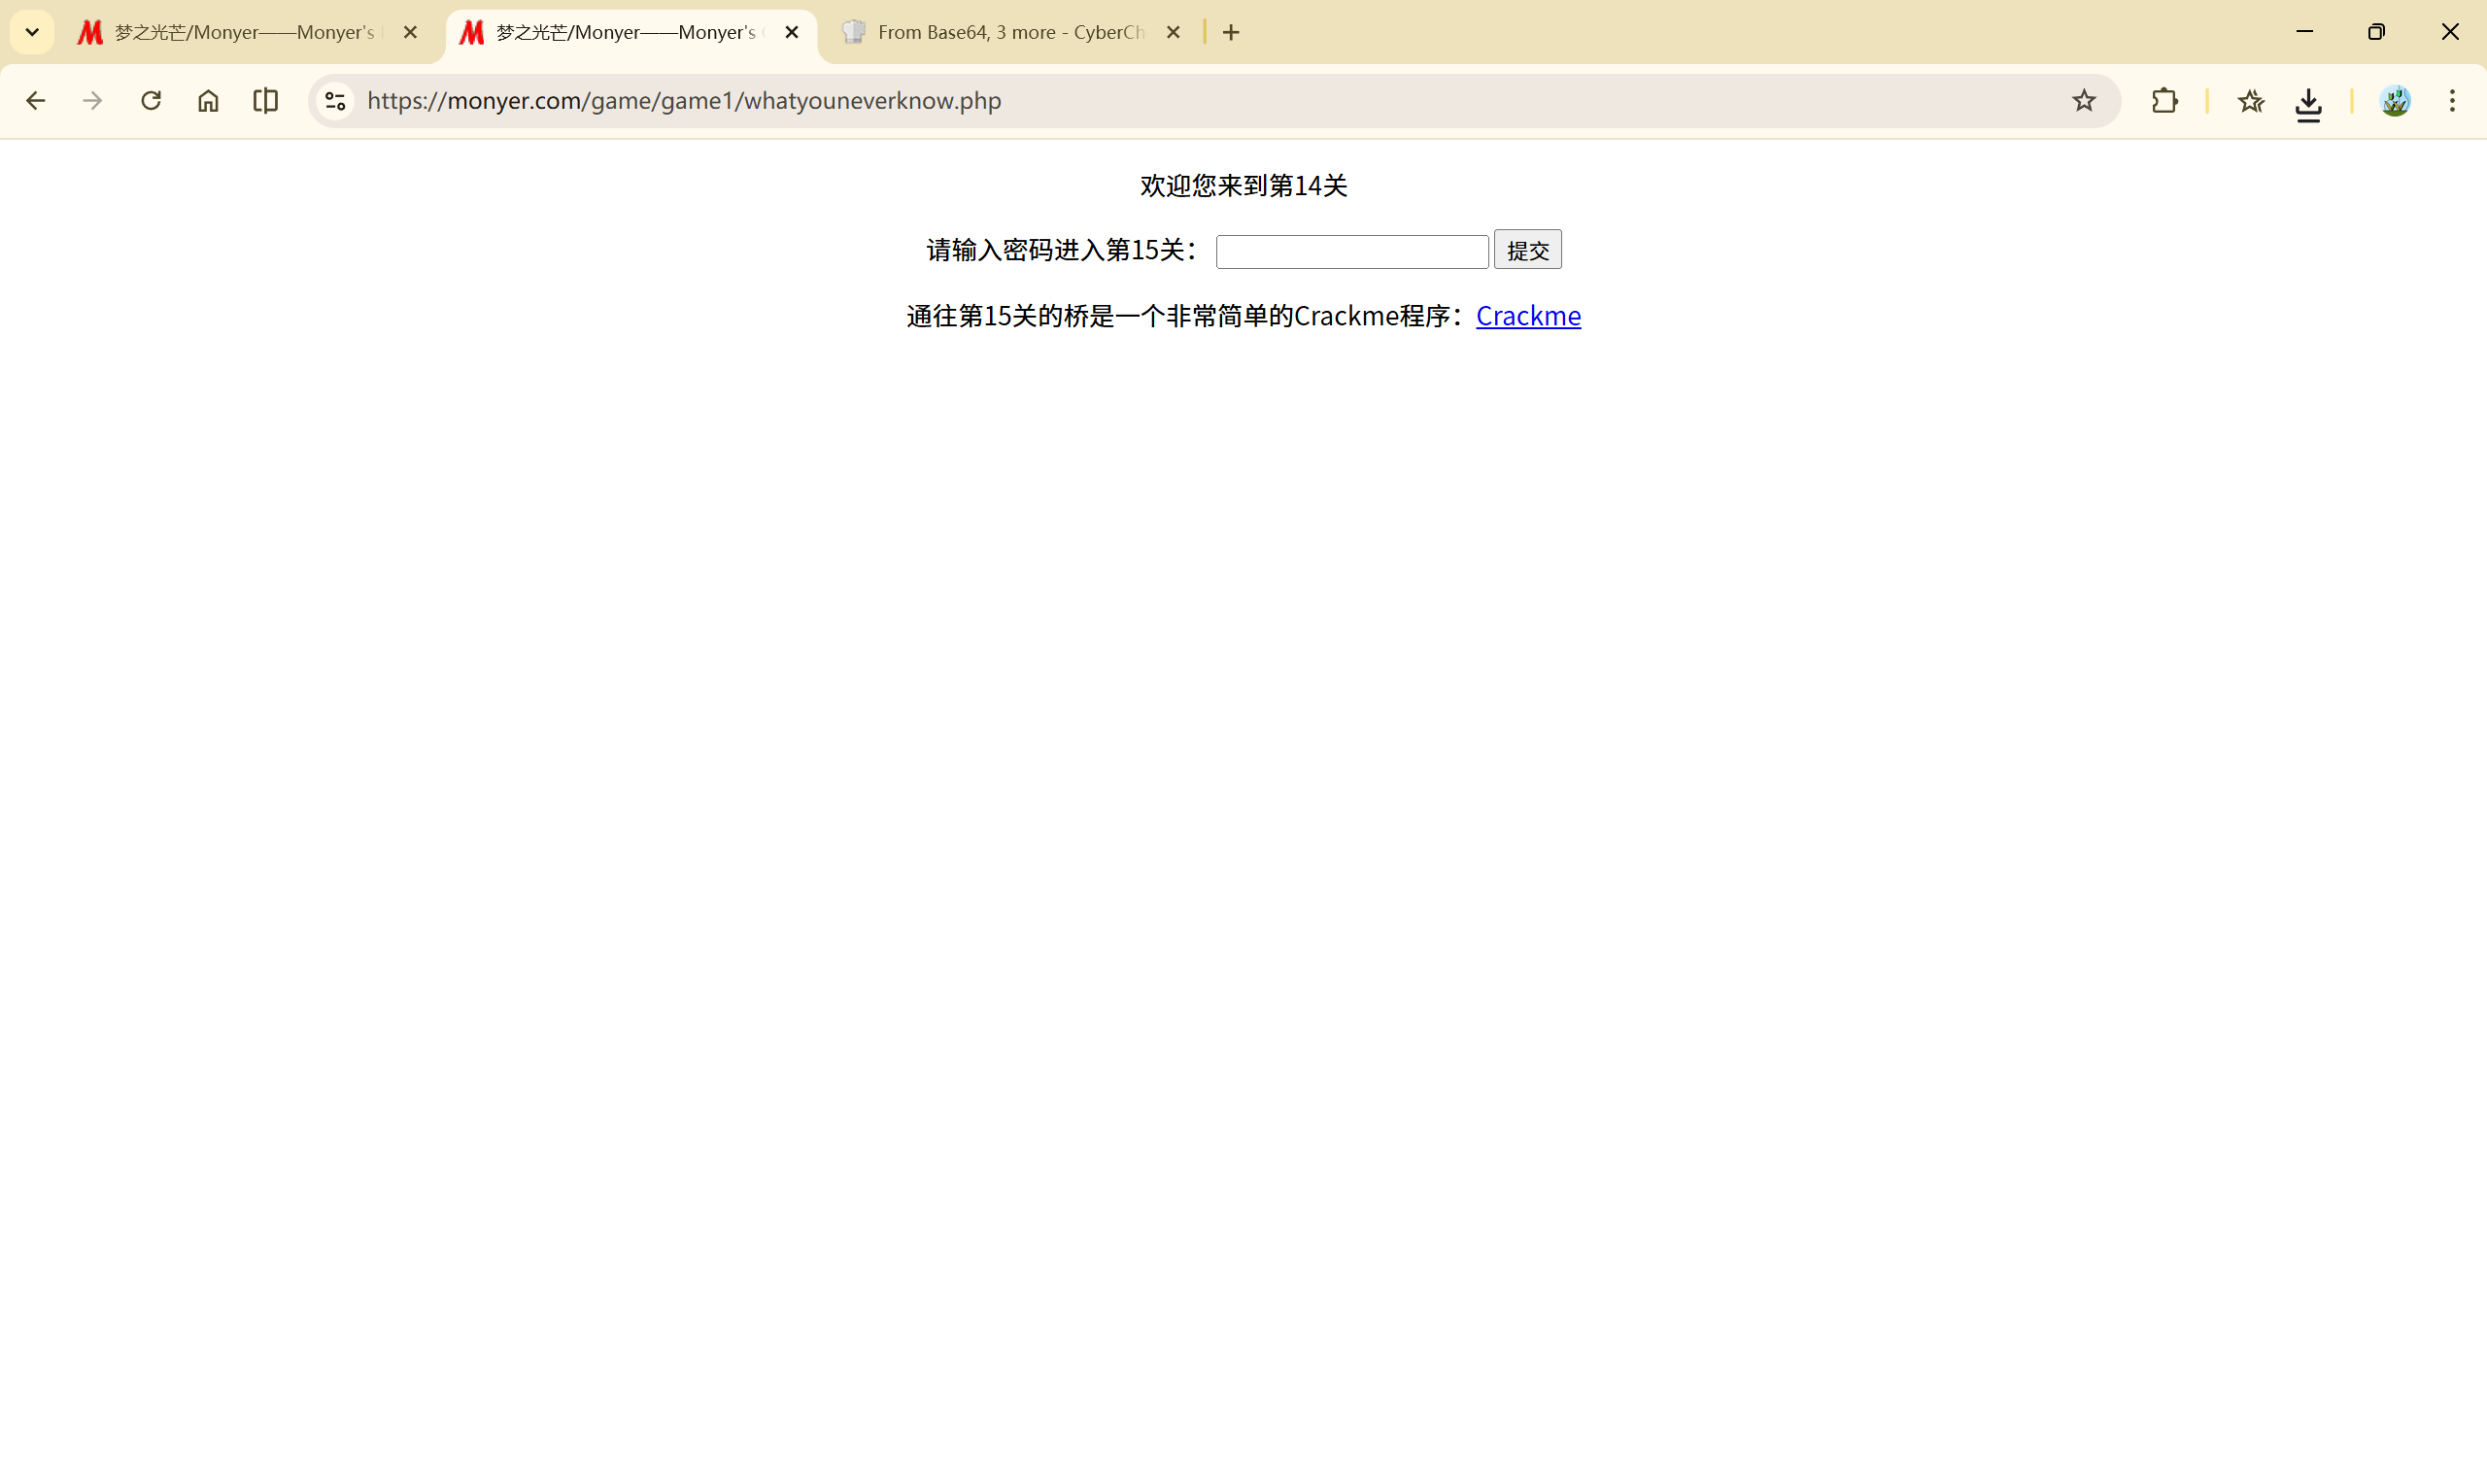Open the favorites list icon

[x=2251, y=101]
